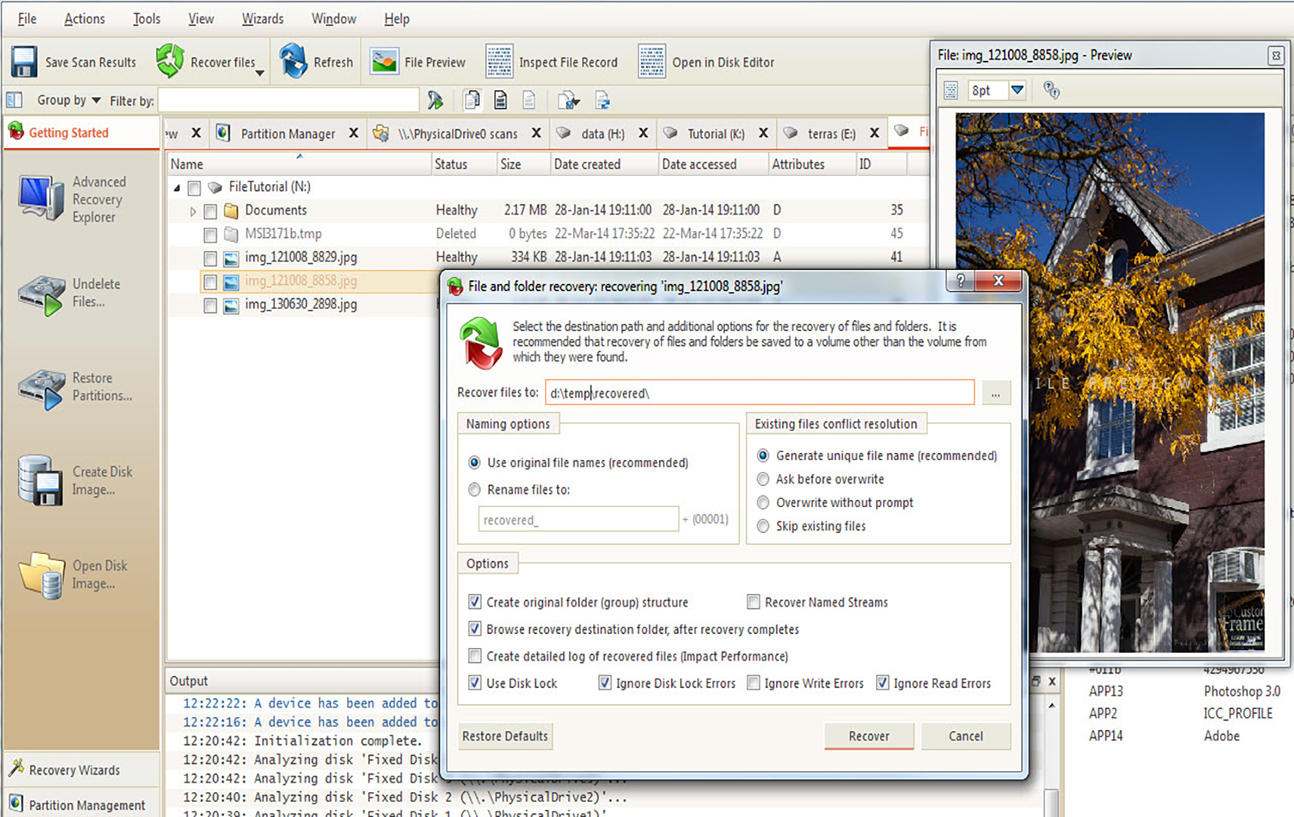Select Overwrite without prompt radio button
Screen dimensions: 1294x817
pyautogui.click(x=763, y=503)
